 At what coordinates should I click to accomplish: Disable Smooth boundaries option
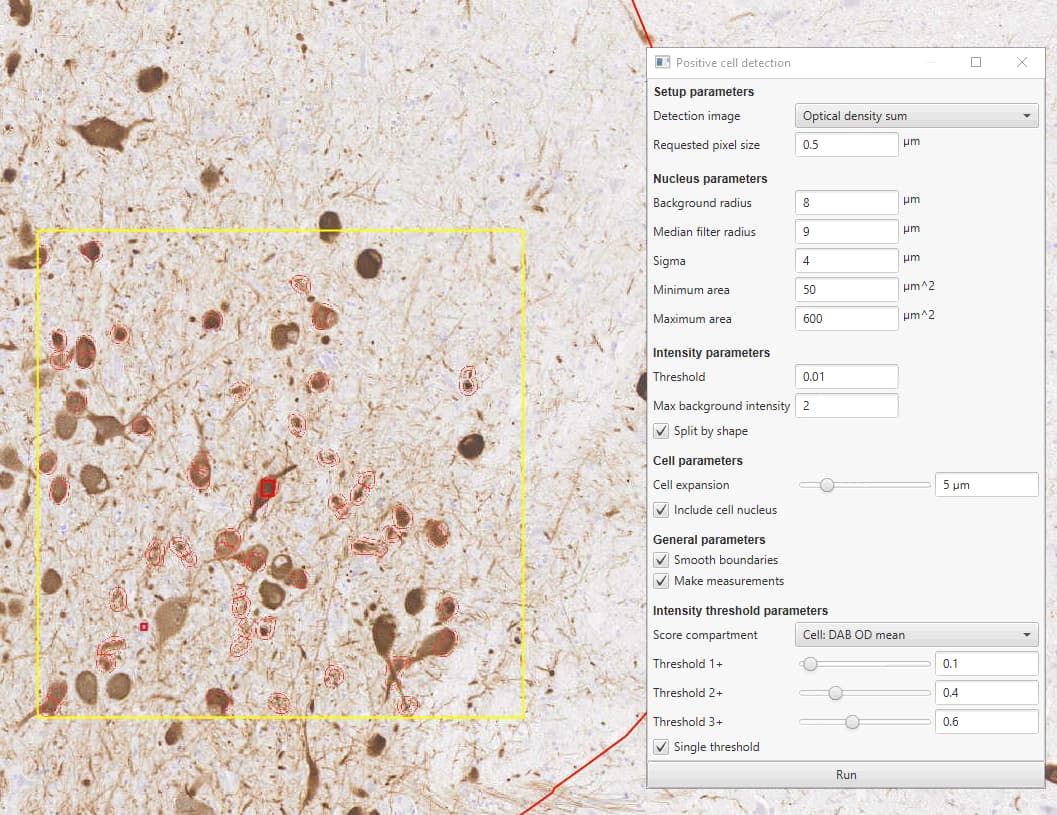point(661,560)
